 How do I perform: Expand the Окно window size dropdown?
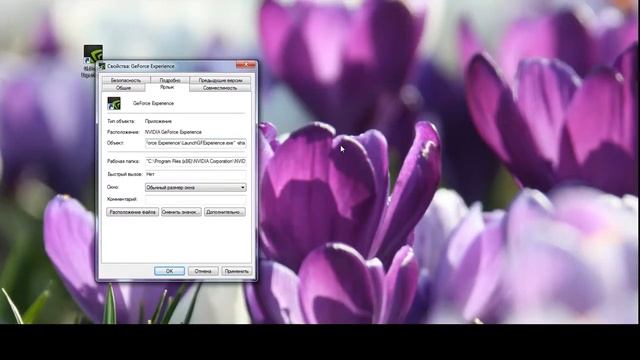point(196,187)
